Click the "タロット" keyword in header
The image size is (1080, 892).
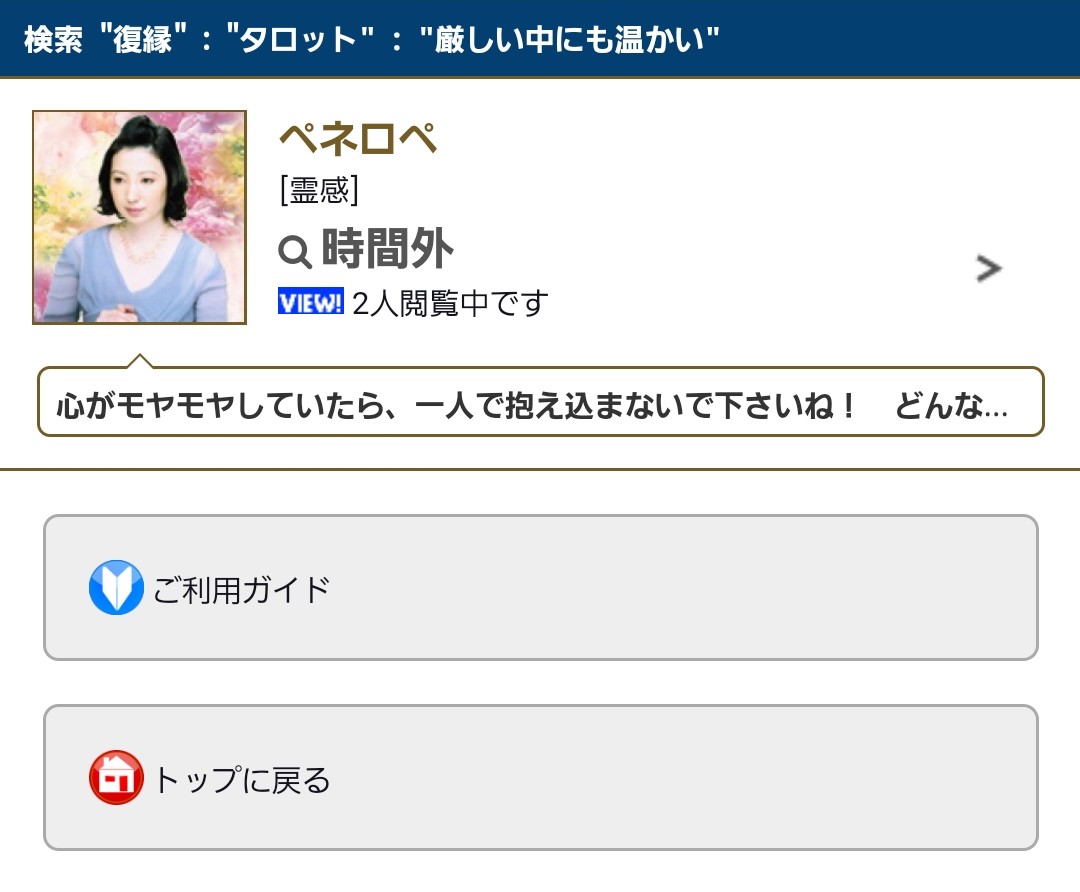(x=300, y=39)
